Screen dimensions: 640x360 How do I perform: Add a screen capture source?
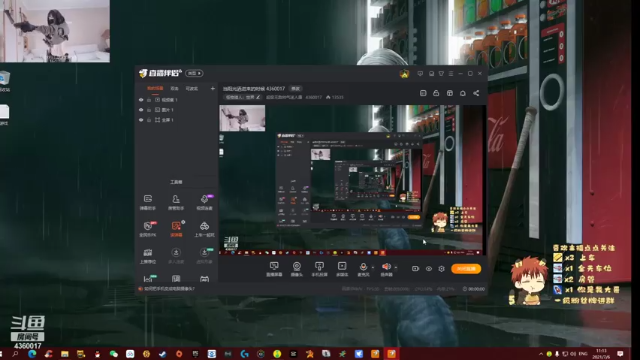(274, 269)
